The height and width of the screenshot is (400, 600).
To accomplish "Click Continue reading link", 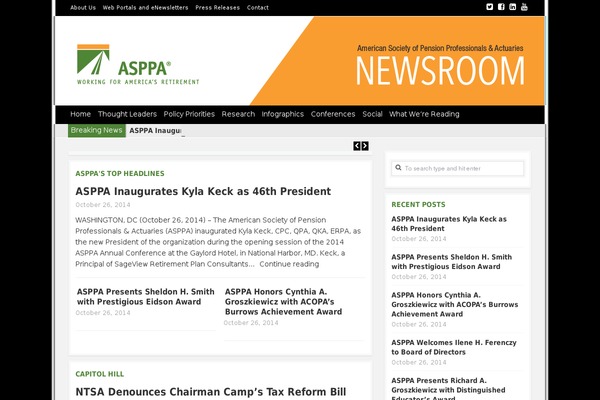I will click(289, 264).
